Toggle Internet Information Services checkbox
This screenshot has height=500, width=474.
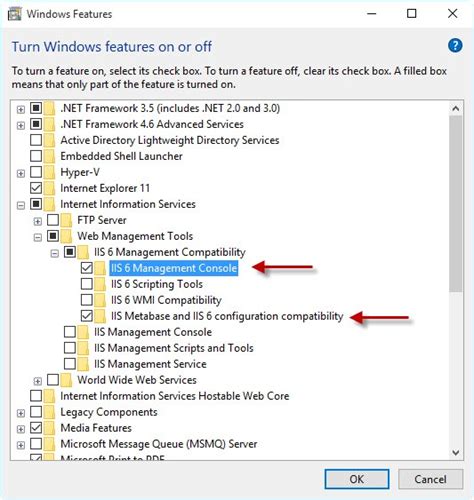pyautogui.click(x=36, y=204)
